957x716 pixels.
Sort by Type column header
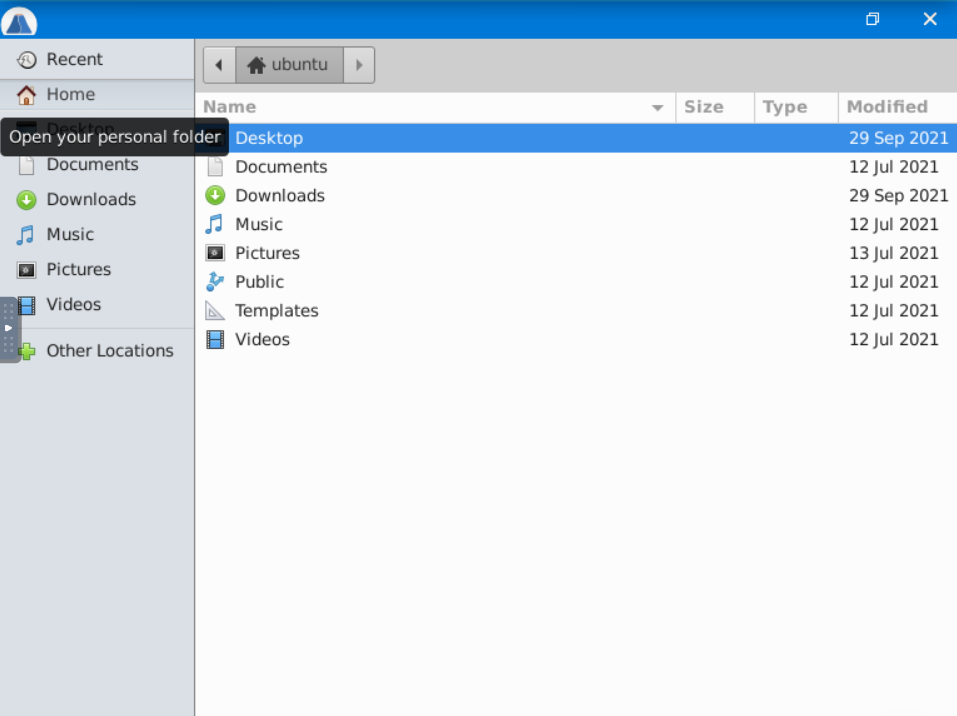click(x=796, y=107)
